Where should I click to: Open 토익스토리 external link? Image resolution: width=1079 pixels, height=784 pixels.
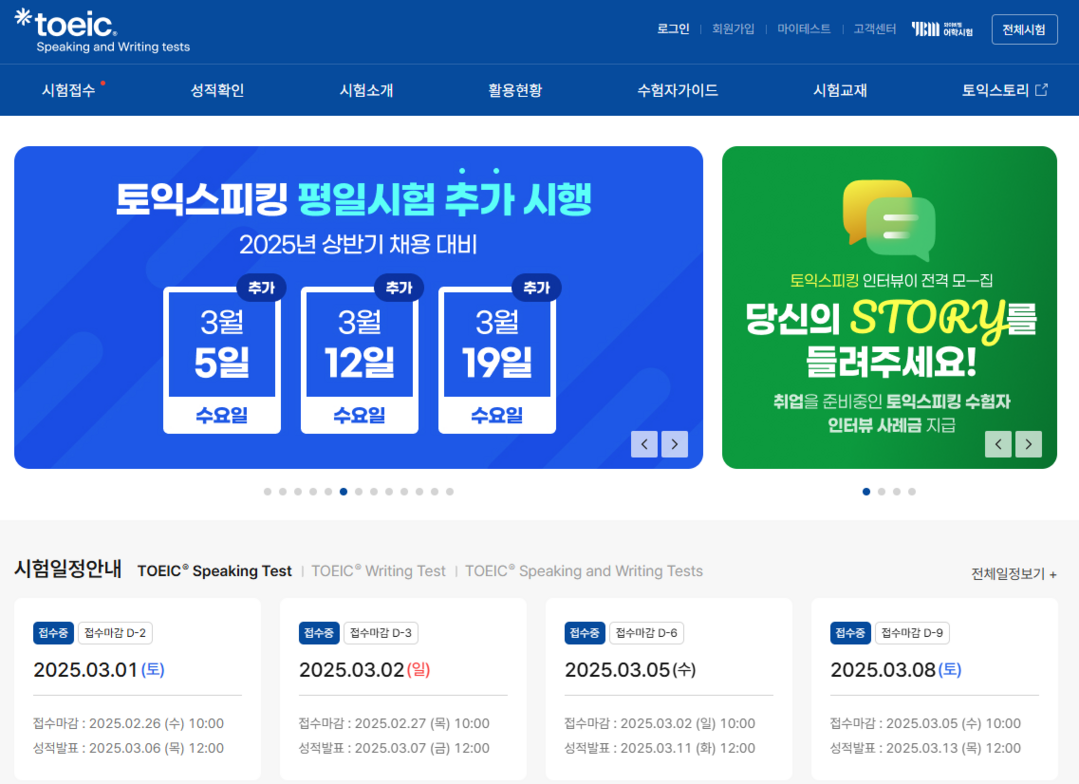[1004, 90]
